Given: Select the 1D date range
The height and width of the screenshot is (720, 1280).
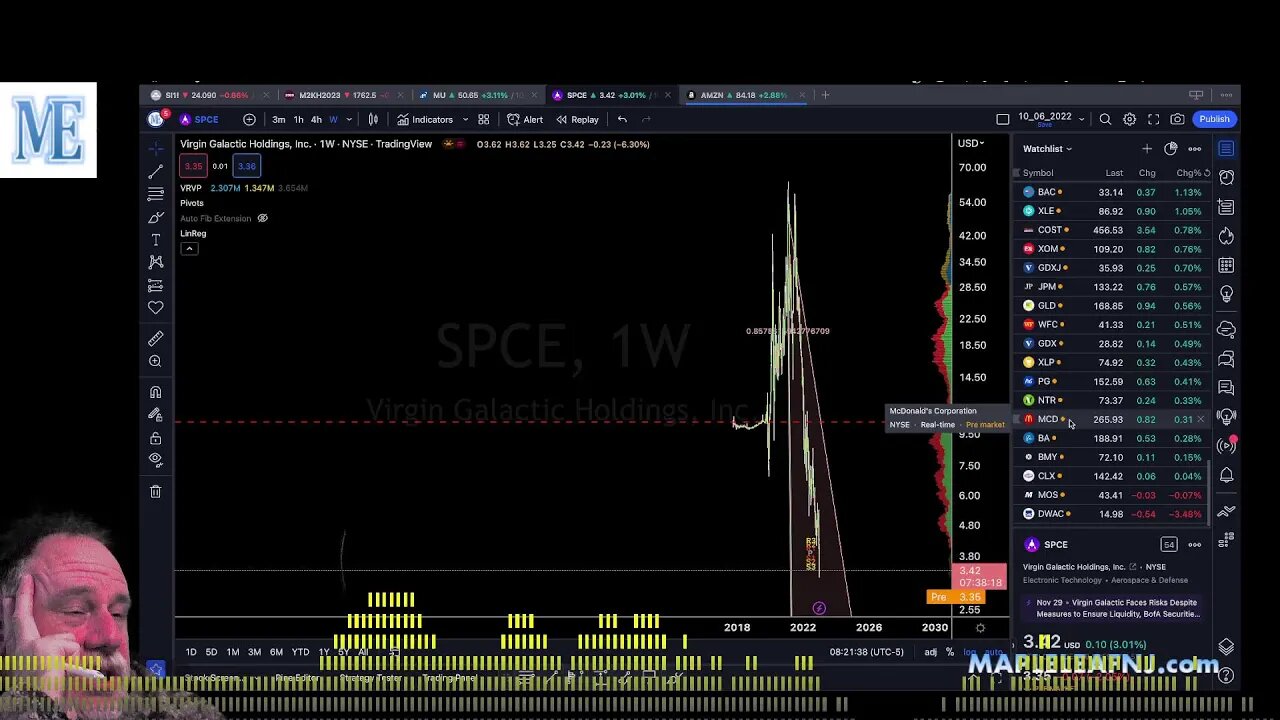Looking at the screenshot, I should click(190, 652).
